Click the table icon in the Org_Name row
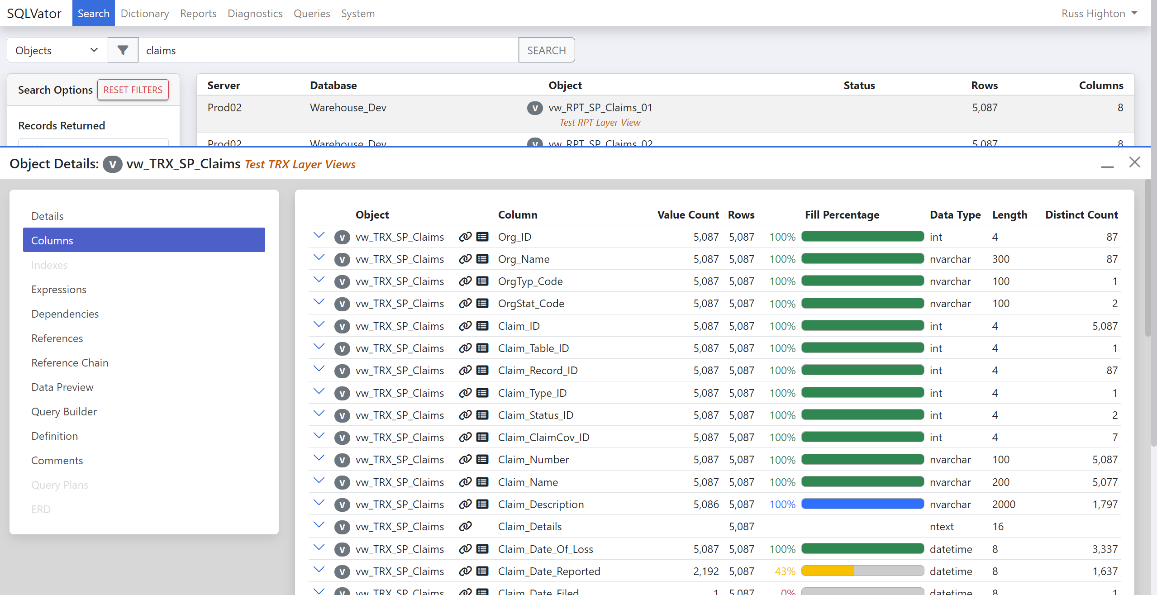The width and height of the screenshot is (1157, 595). point(482,259)
